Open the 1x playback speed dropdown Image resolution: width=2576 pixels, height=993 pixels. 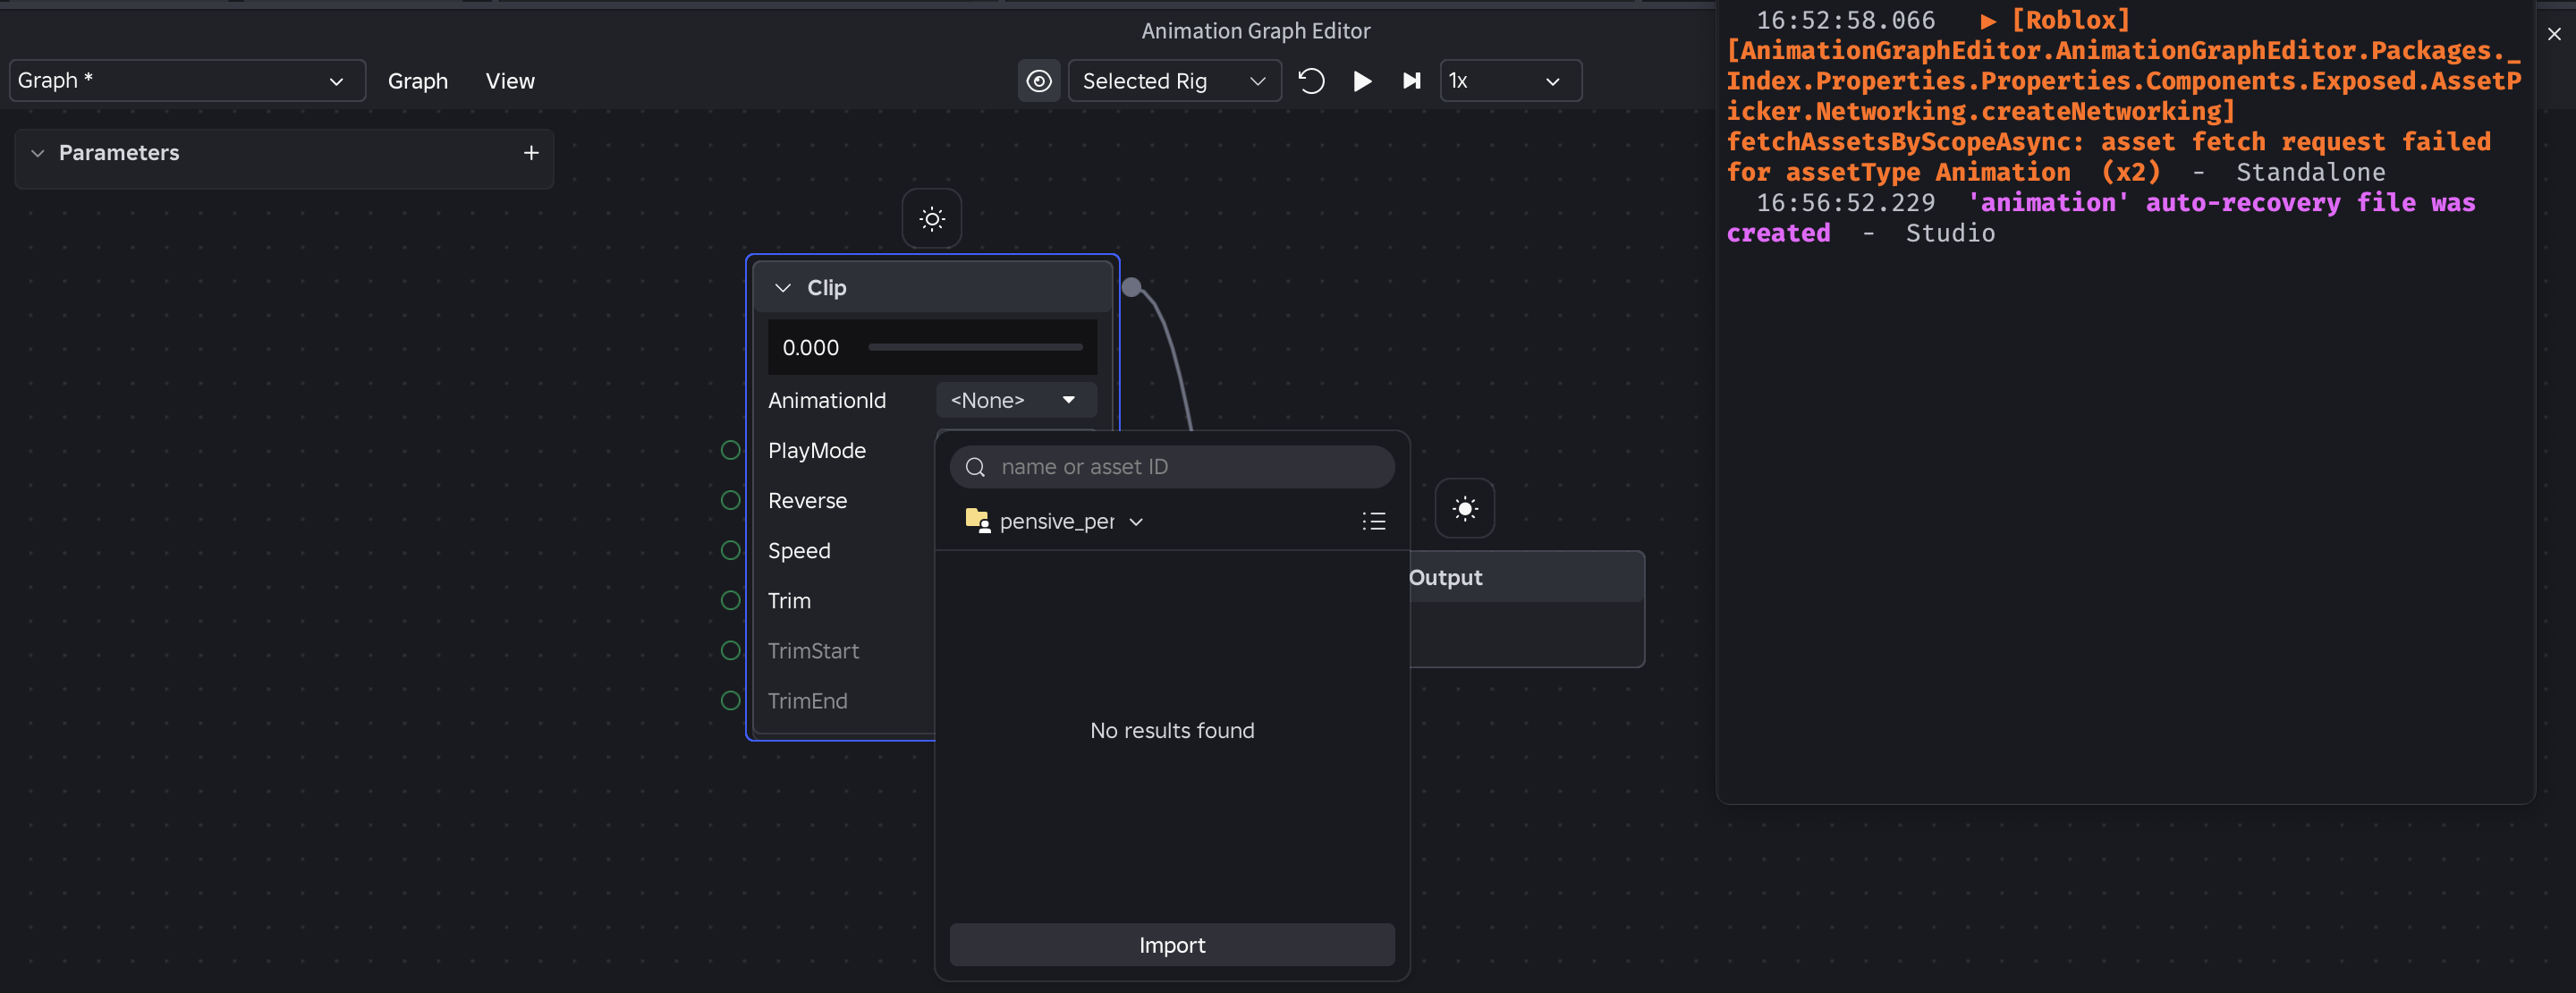pyautogui.click(x=1510, y=81)
